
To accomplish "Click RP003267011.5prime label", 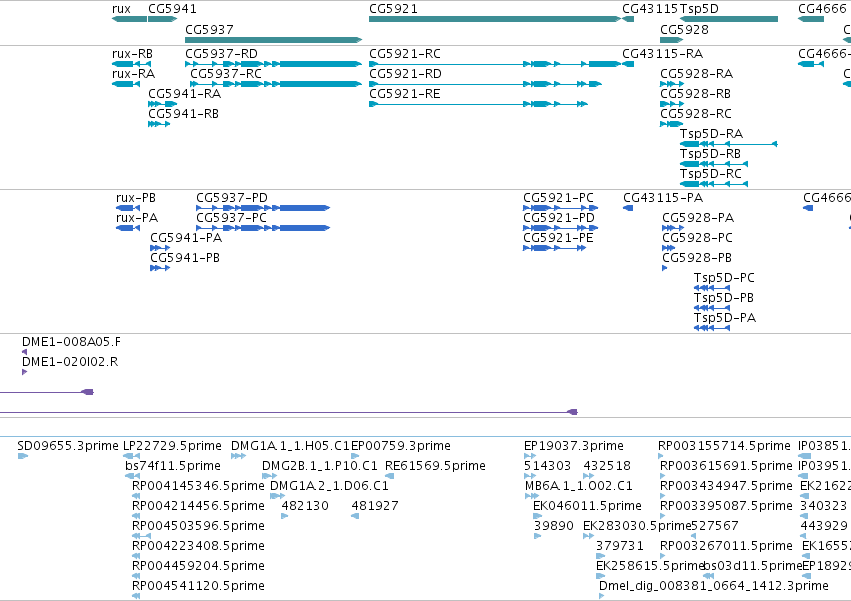I will [726, 546].
